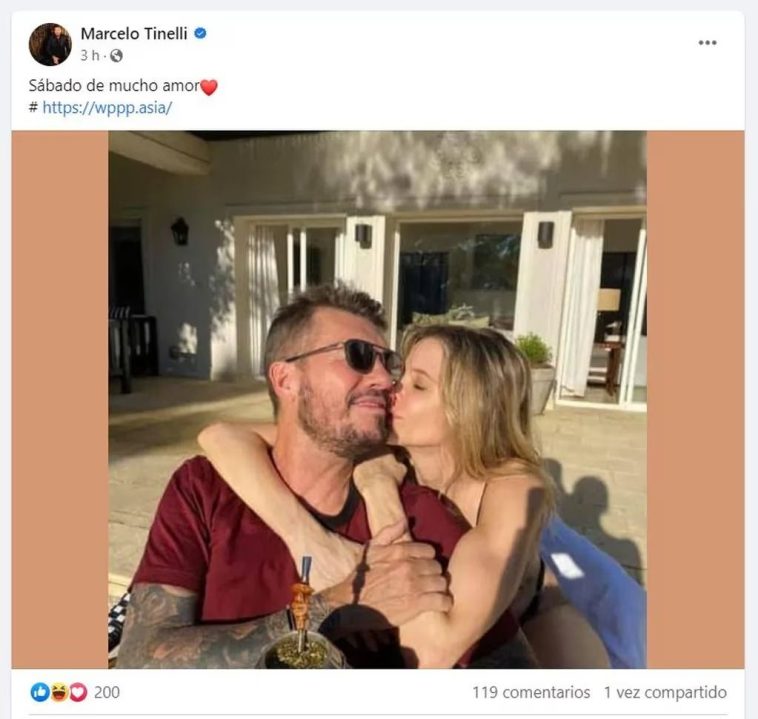The height and width of the screenshot is (719, 758).
Task: Click the red Love reaction icon
Action: point(77,692)
